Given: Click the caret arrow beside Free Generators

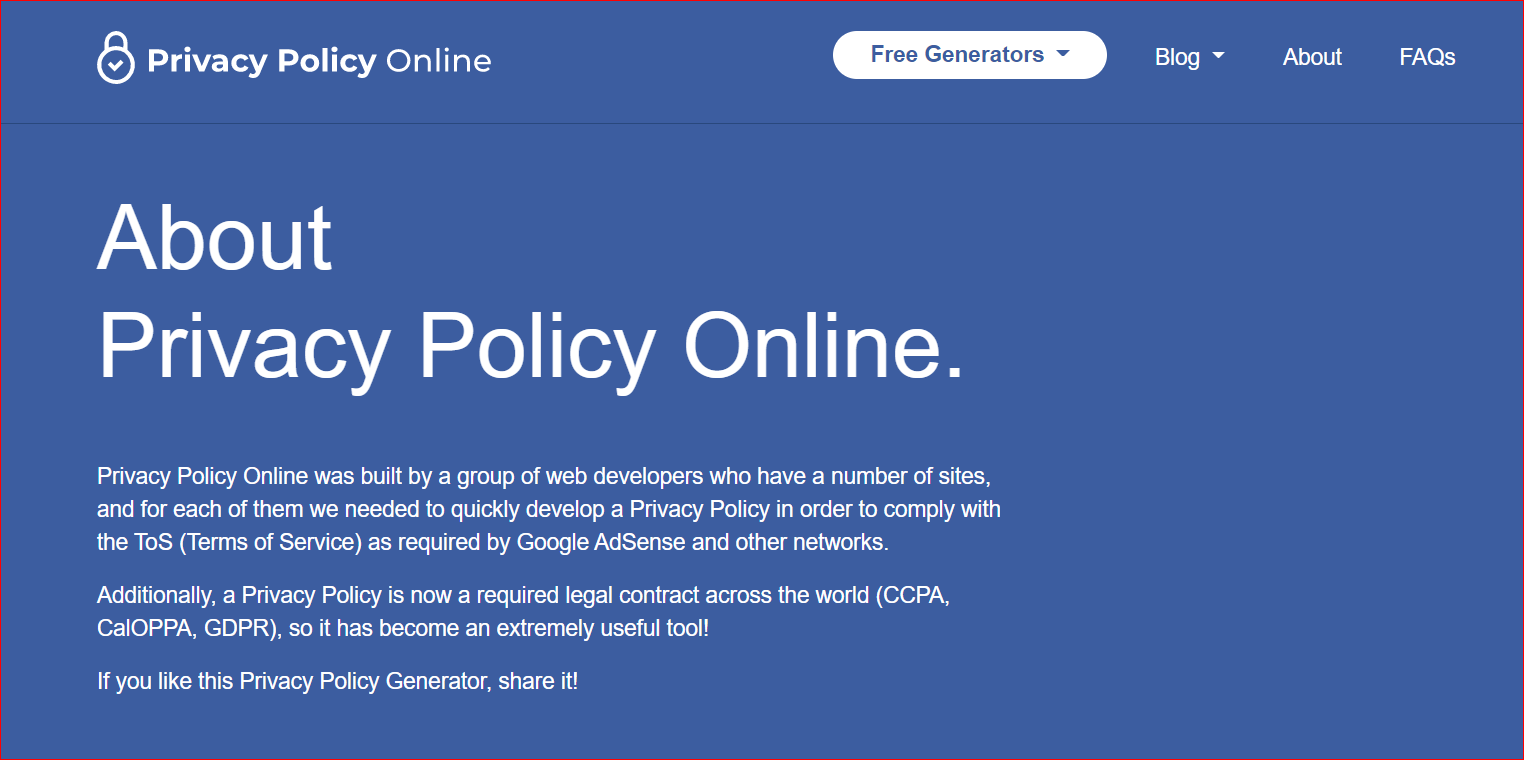Looking at the screenshot, I should point(1063,54).
